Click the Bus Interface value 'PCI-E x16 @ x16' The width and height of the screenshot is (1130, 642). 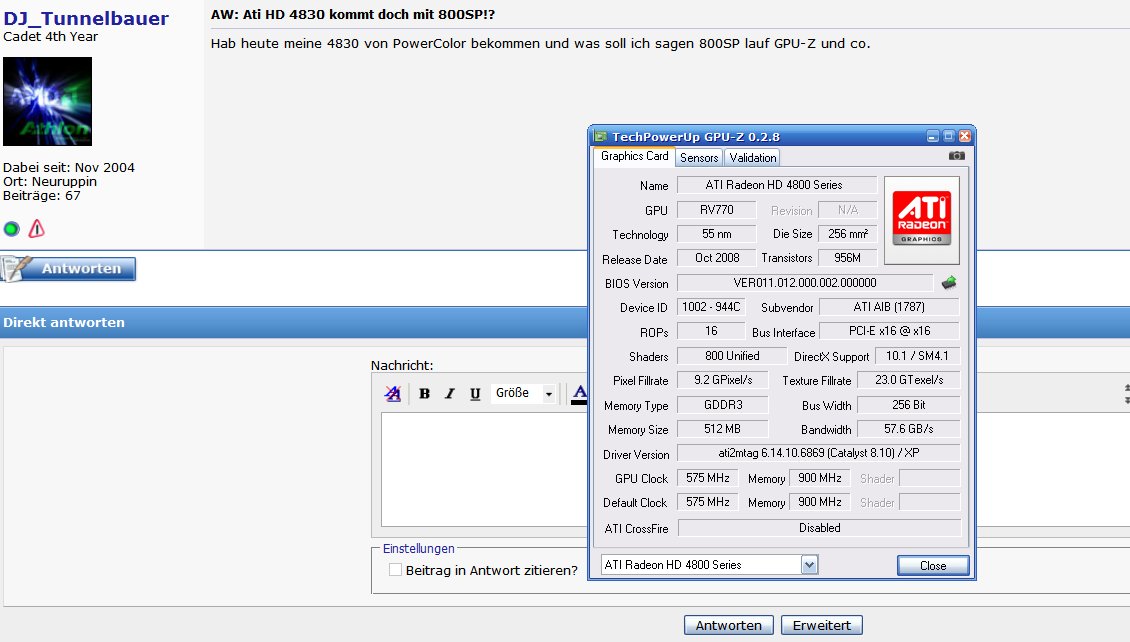click(889, 331)
